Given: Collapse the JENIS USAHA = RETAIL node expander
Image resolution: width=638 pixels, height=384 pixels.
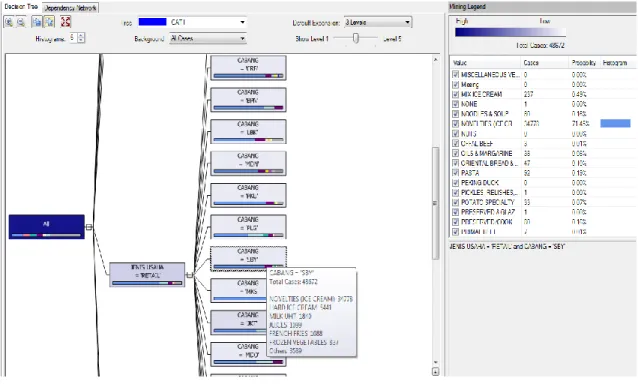Looking at the screenshot, I should coord(189,275).
